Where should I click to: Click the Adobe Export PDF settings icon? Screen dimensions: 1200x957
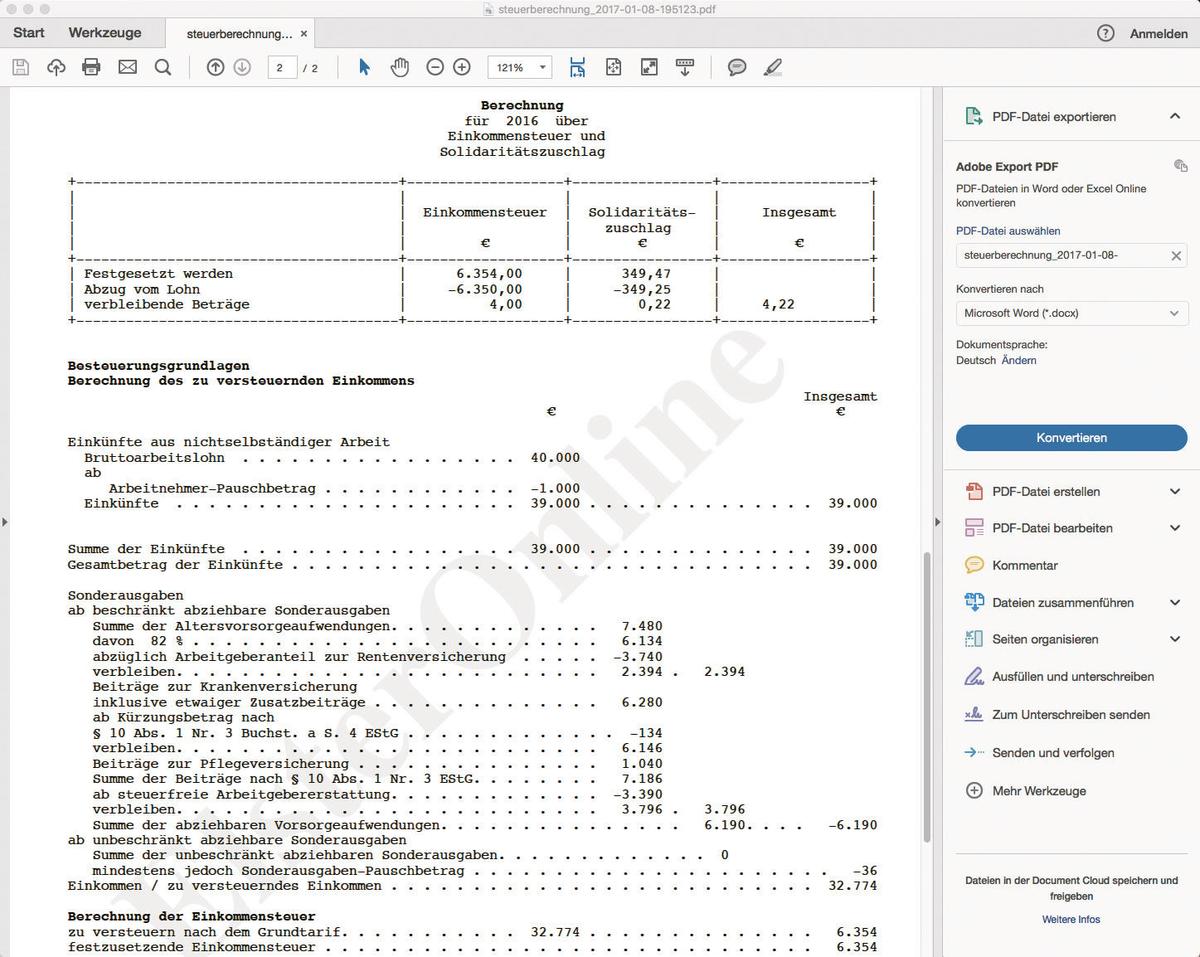(1180, 166)
